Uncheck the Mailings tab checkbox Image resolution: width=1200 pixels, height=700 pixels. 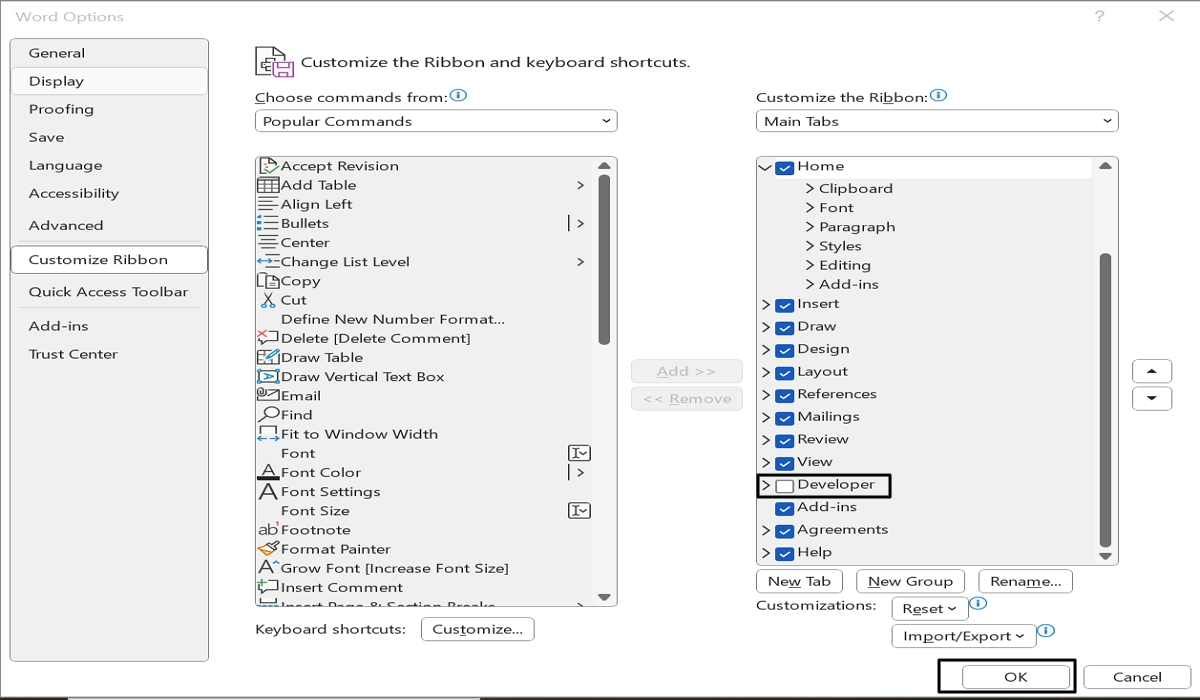click(x=785, y=418)
